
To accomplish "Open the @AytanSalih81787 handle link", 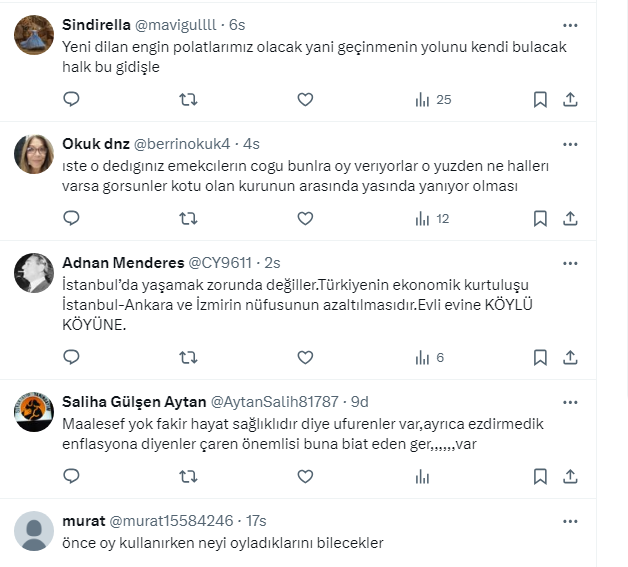I will (x=274, y=402).
